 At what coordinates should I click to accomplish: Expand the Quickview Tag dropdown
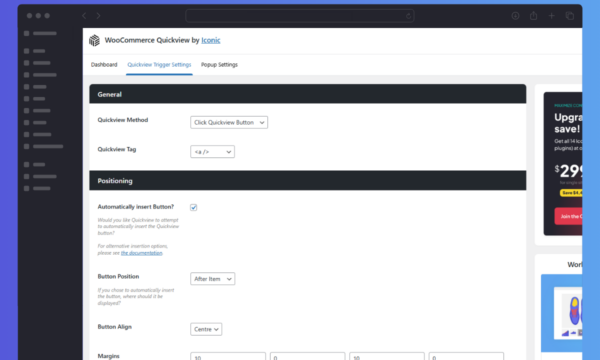(x=212, y=152)
